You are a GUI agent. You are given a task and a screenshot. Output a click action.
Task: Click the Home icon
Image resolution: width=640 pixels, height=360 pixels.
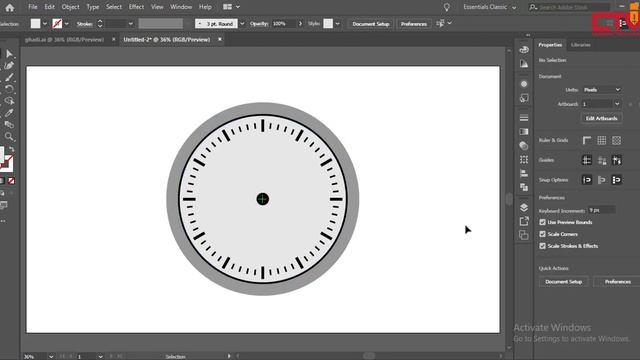(9, 7)
